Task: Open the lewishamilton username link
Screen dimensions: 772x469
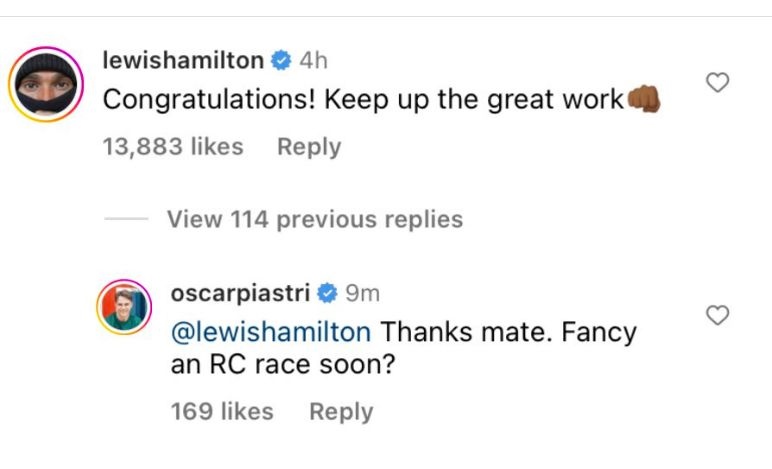Action: [x=183, y=61]
